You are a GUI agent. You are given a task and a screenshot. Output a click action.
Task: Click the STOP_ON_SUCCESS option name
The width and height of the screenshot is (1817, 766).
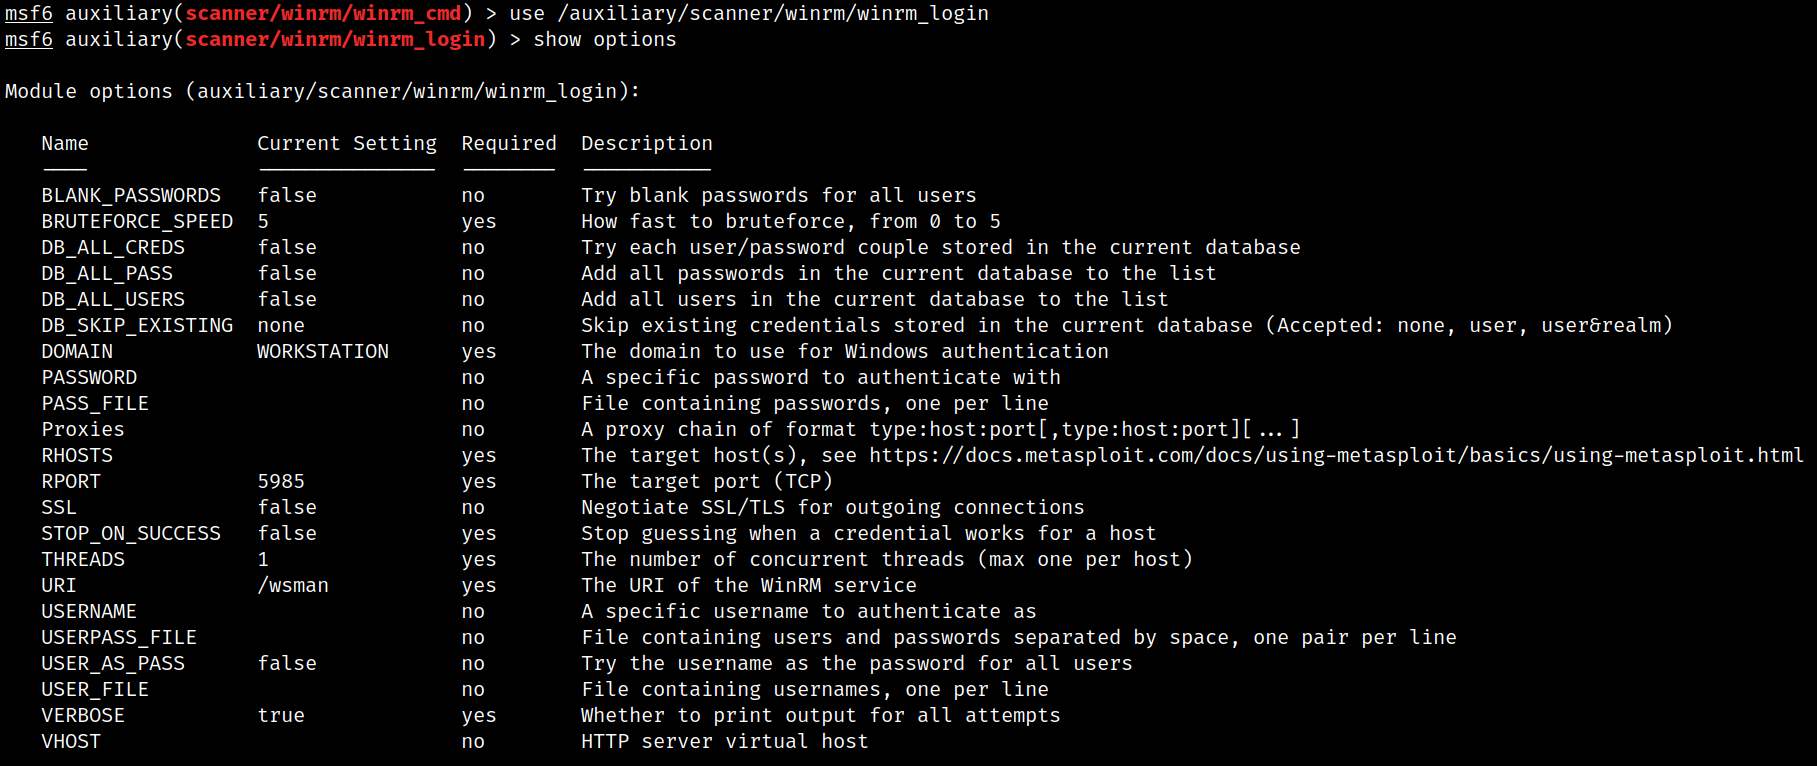pyautogui.click(x=131, y=533)
